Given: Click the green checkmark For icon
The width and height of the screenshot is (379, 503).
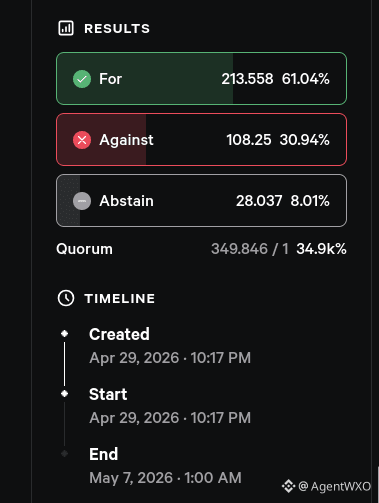Looking at the screenshot, I should tap(82, 79).
